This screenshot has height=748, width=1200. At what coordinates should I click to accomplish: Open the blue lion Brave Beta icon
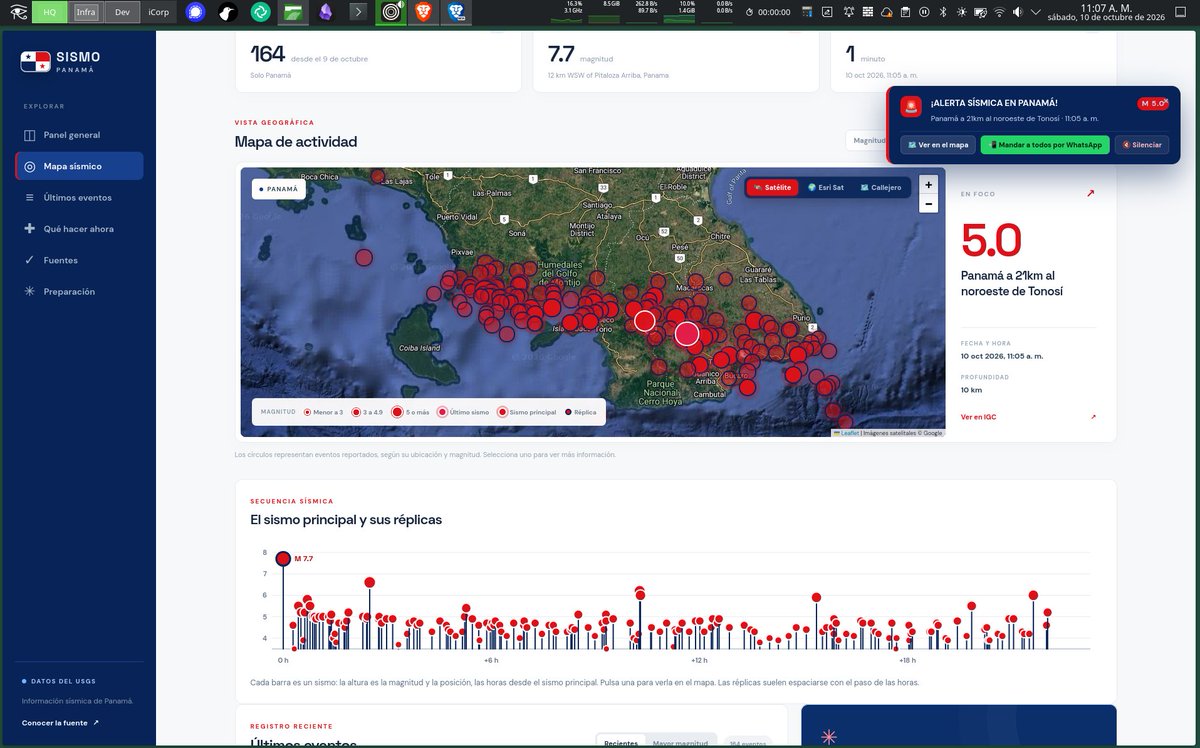tap(456, 12)
